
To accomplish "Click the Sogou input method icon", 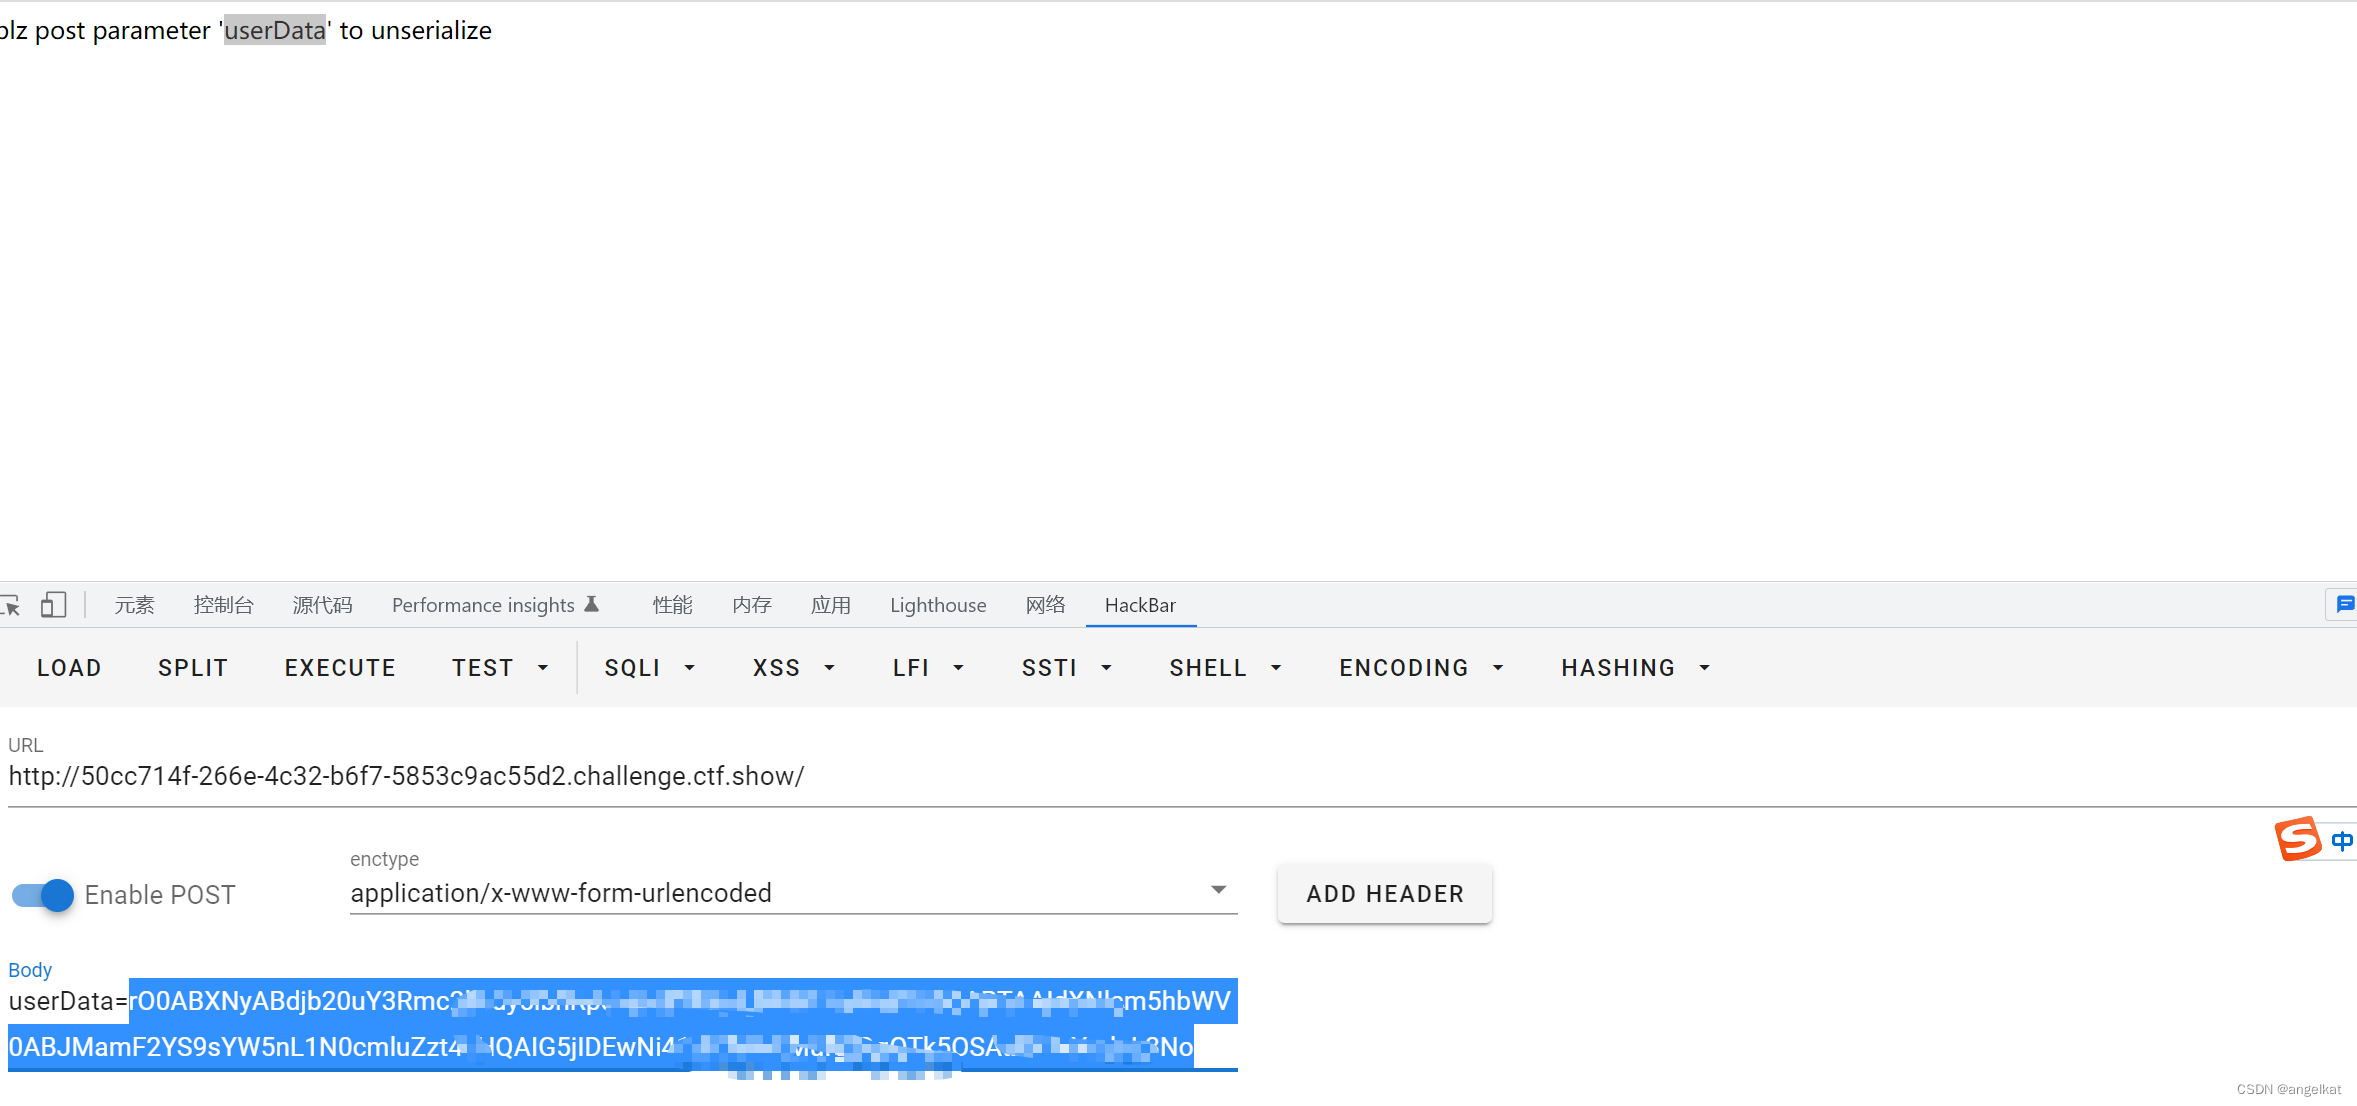I will tap(2297, 839).
